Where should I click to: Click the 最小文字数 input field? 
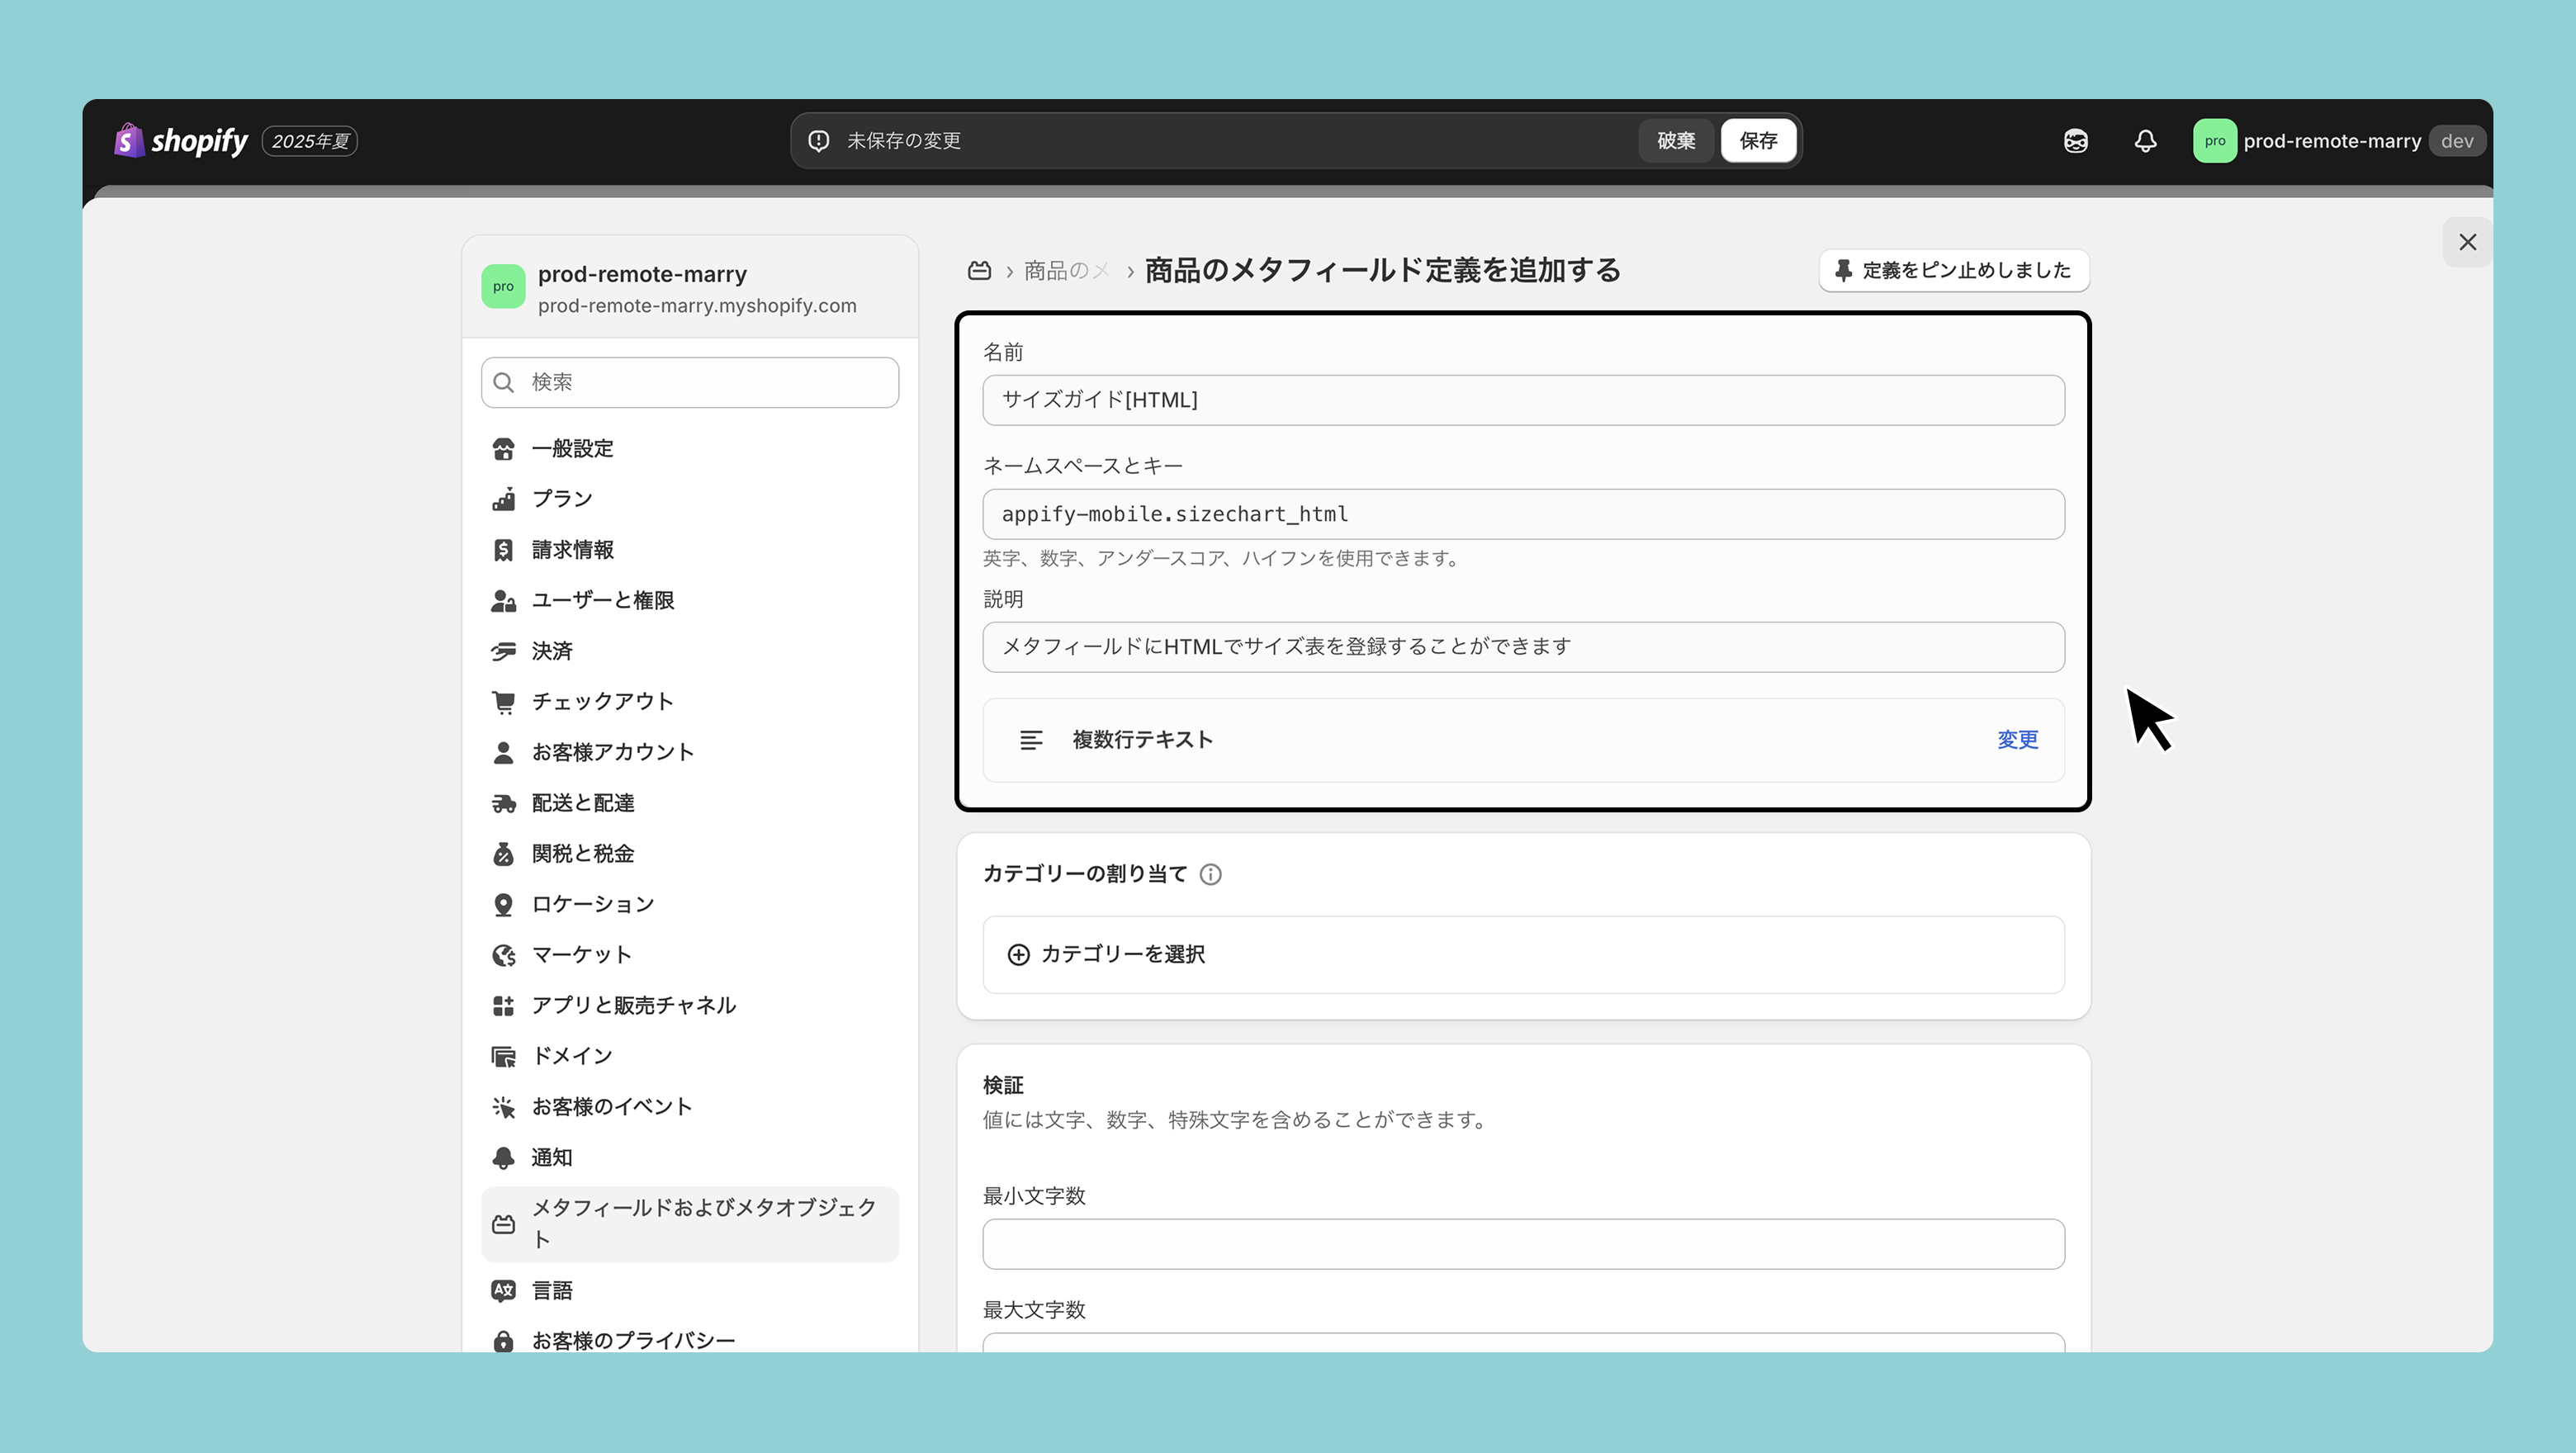coord(1522,1244)
